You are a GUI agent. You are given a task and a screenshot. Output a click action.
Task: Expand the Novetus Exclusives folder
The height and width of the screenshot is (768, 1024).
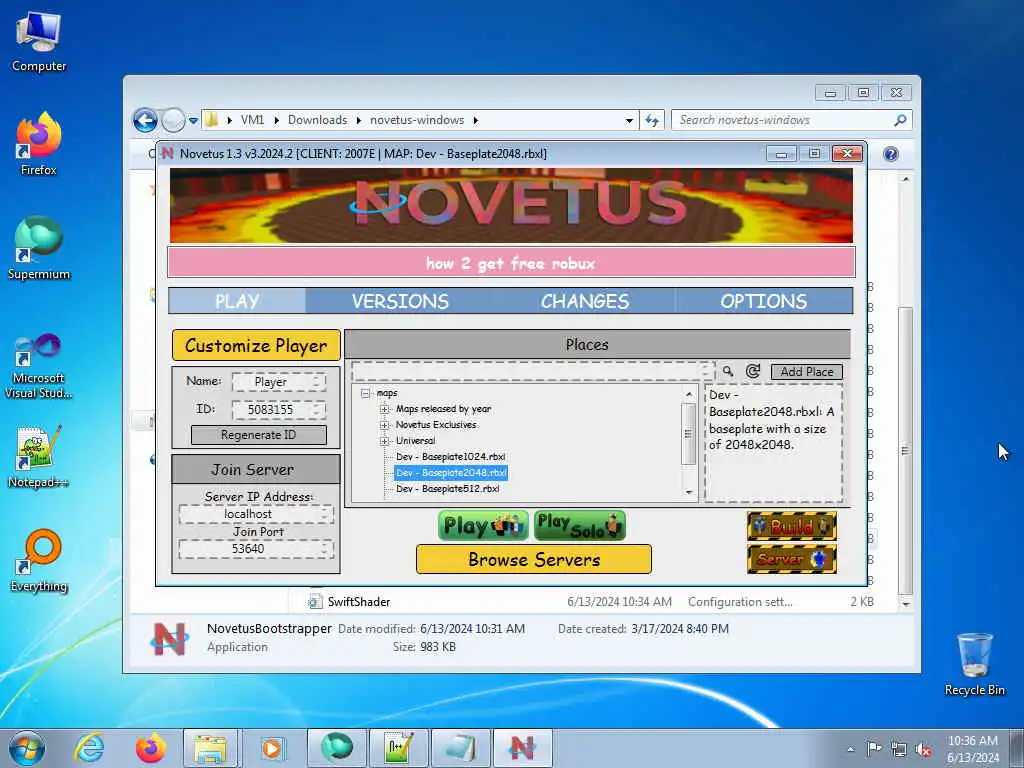385,425
